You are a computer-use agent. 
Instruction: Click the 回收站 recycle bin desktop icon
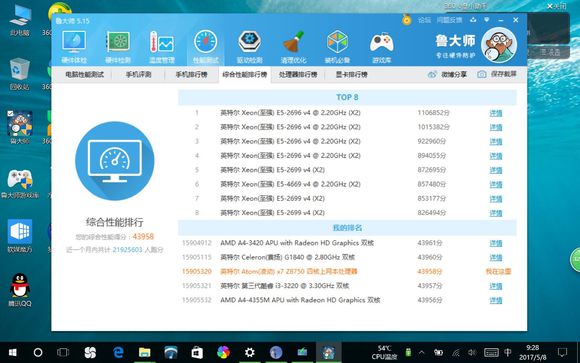(x=20, y=74)
